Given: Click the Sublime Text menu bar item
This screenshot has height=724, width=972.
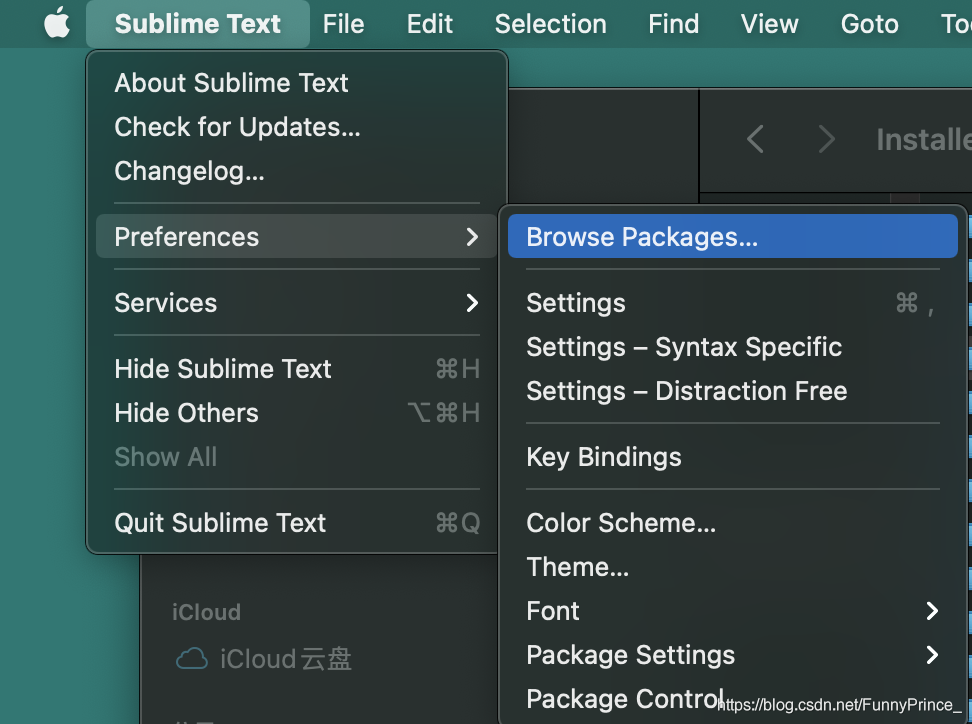Looking at the screenshot, I should pos(198,24).
